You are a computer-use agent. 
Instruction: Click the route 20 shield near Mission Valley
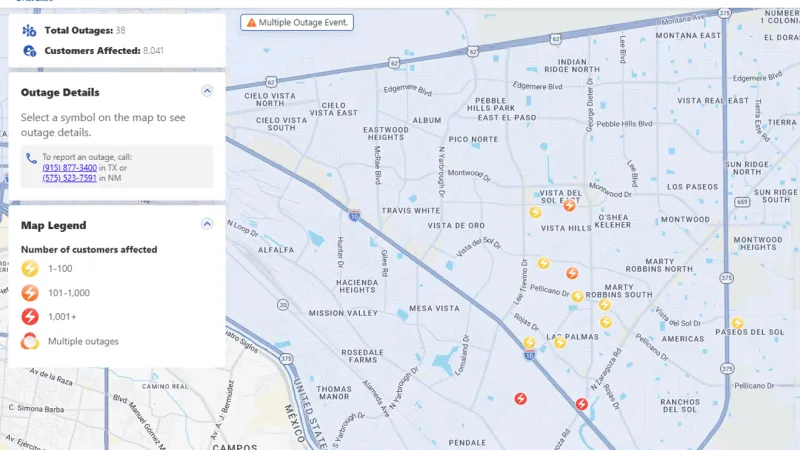pos(283,305)
